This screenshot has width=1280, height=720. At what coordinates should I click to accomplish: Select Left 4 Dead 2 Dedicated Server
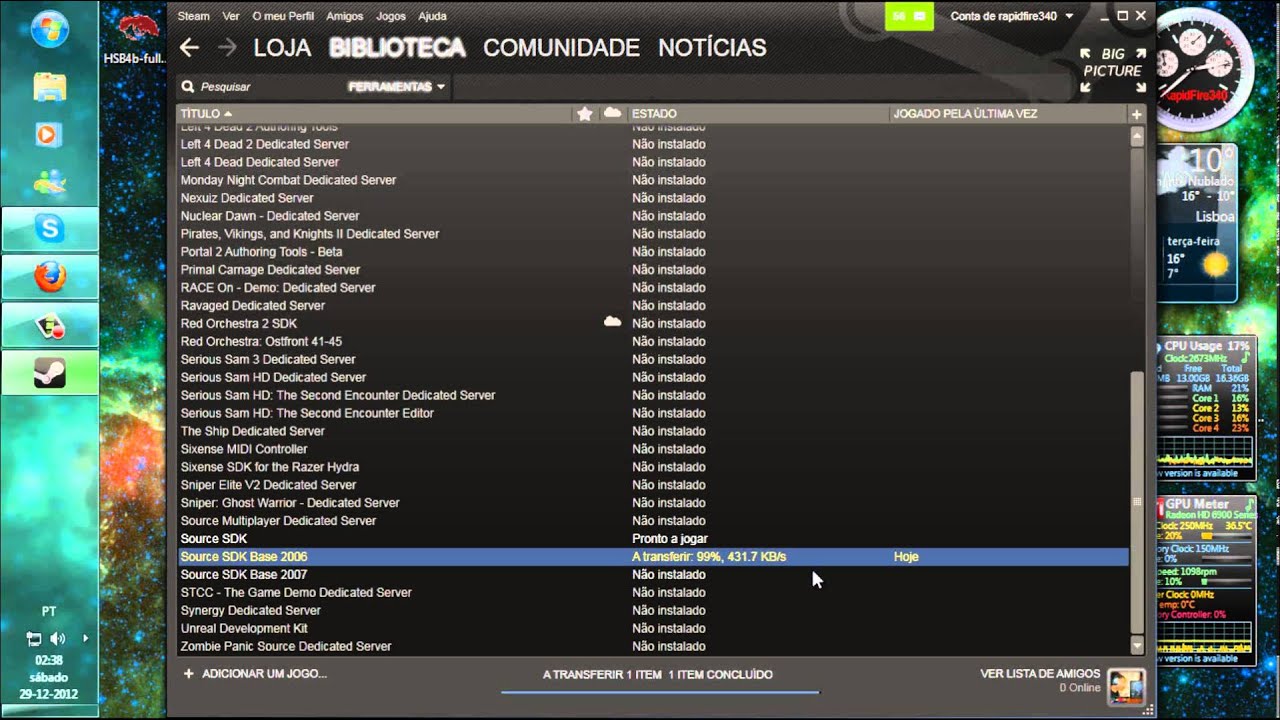point(653,144)
